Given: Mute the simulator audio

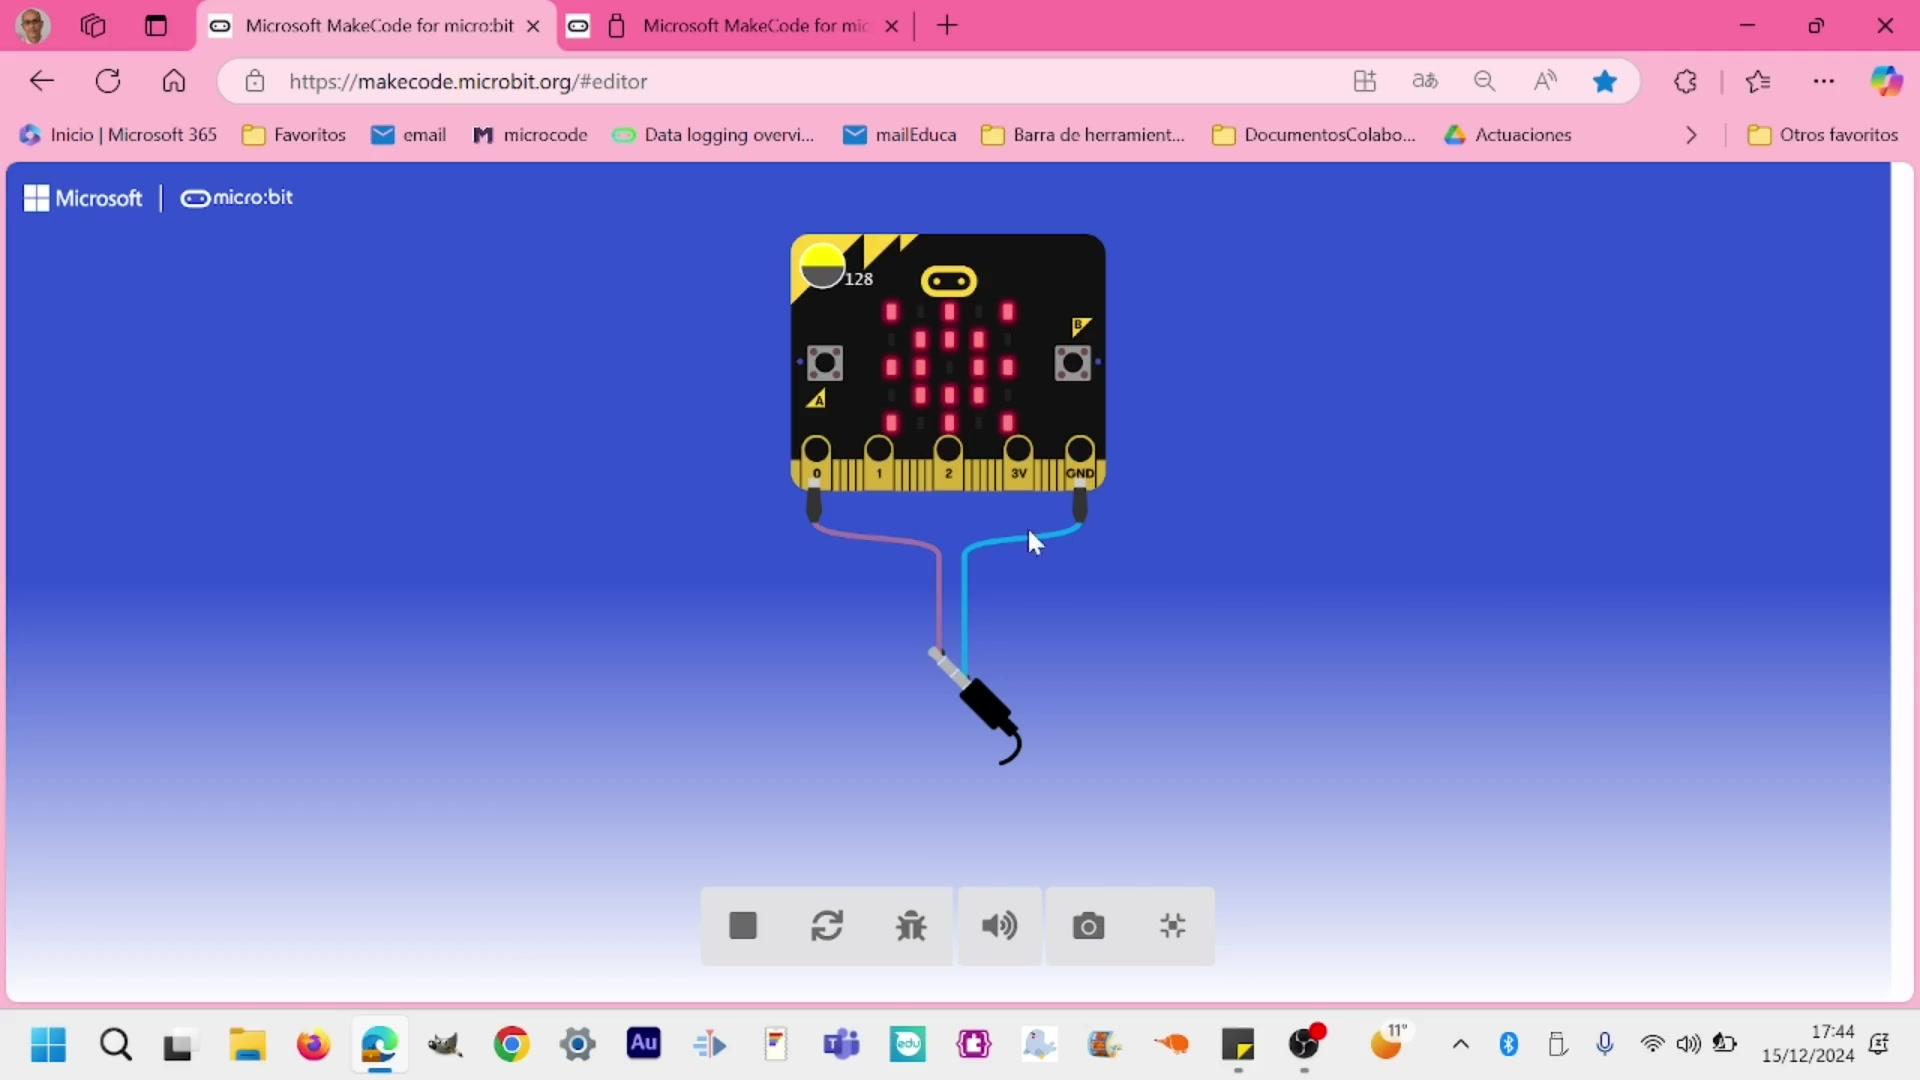Looking at the screenshot, I should point(999,926).
